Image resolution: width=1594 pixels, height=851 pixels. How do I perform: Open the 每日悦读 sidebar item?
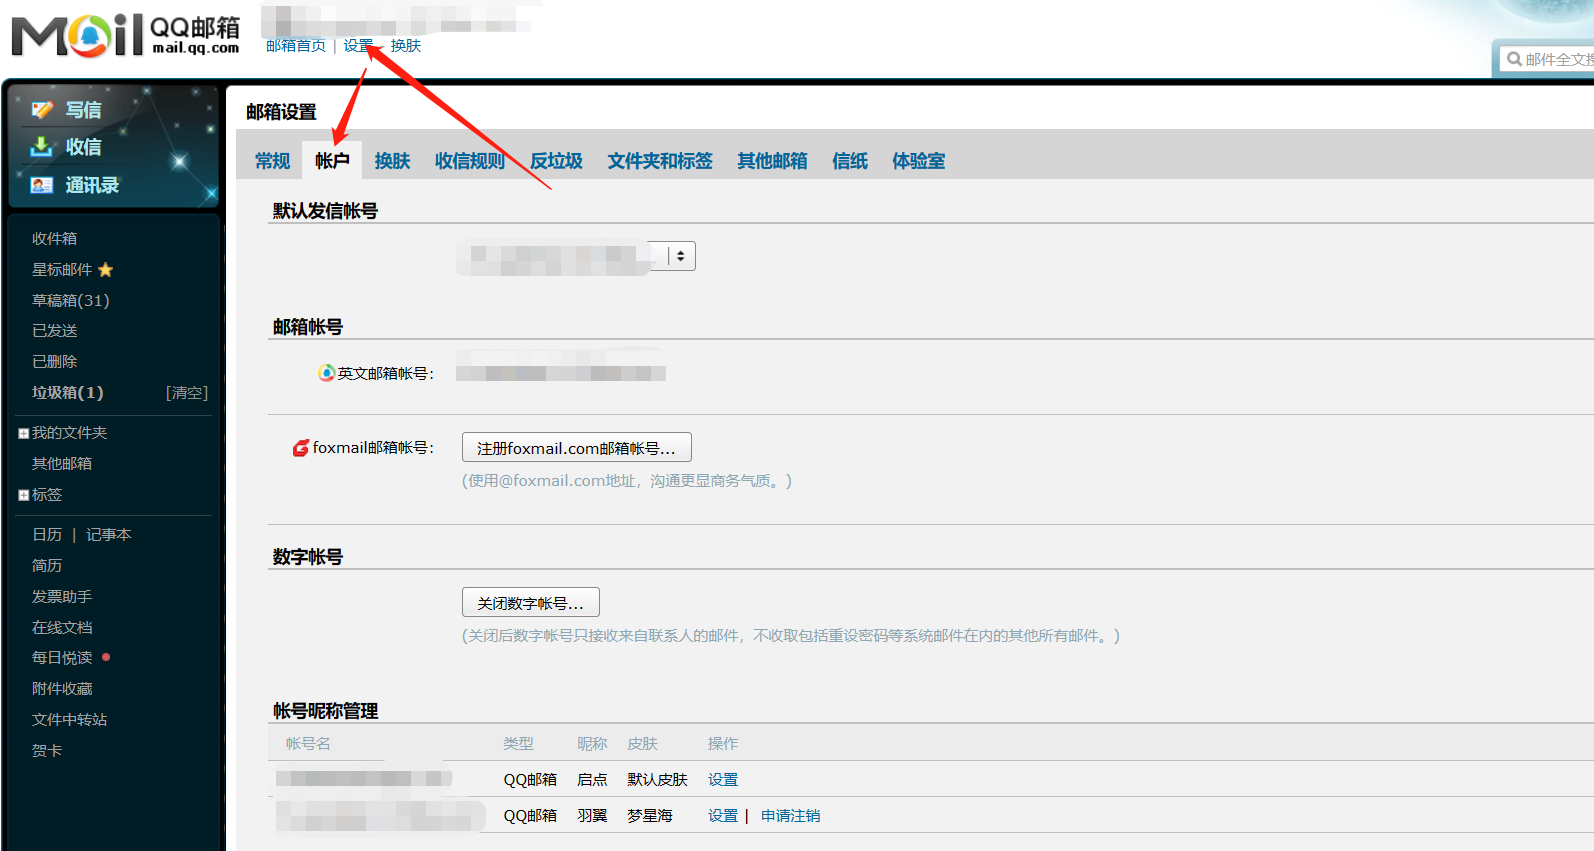[62, 658]
